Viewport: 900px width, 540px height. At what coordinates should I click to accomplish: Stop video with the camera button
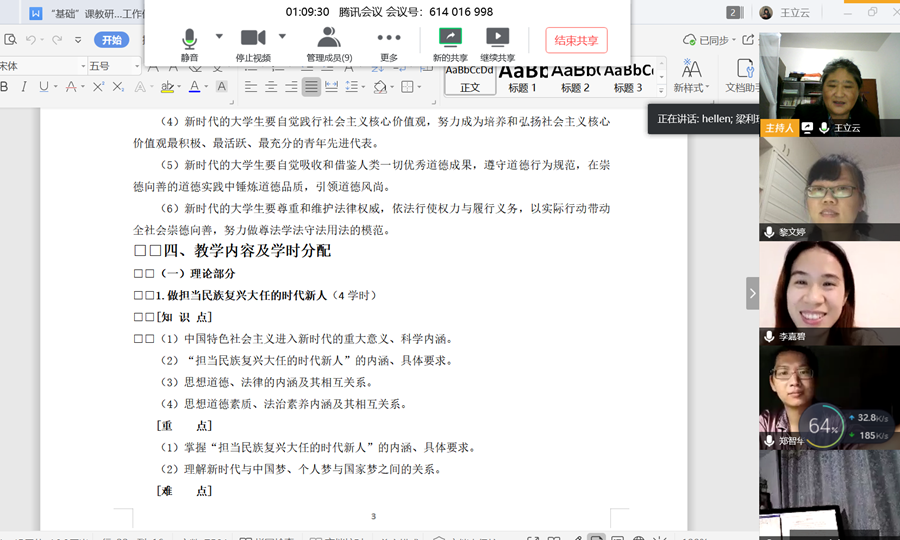[x=253, y=40]
